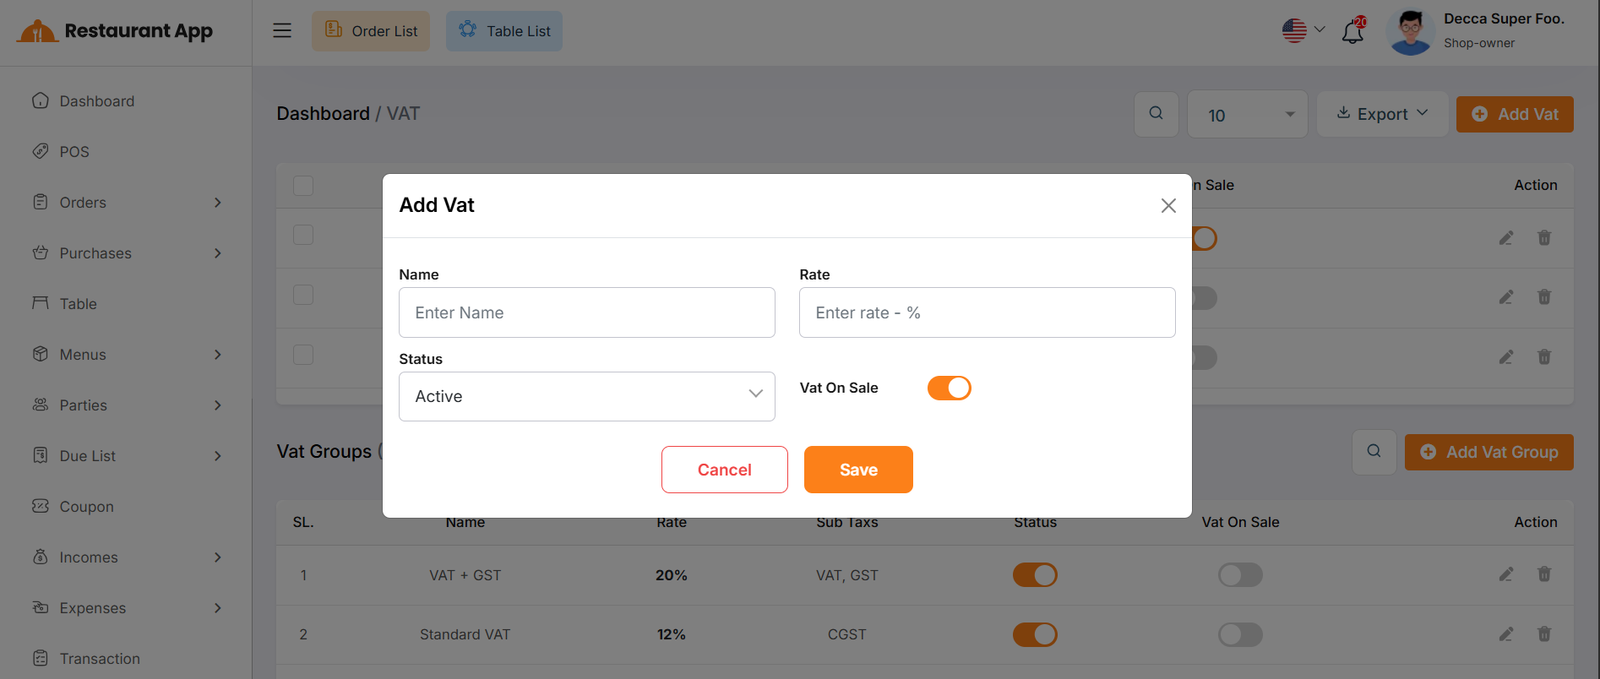The height and width of the screenshot is (679, 1600).
Task: Open the Status dropdown showing Active
Action: pos(587,397)
